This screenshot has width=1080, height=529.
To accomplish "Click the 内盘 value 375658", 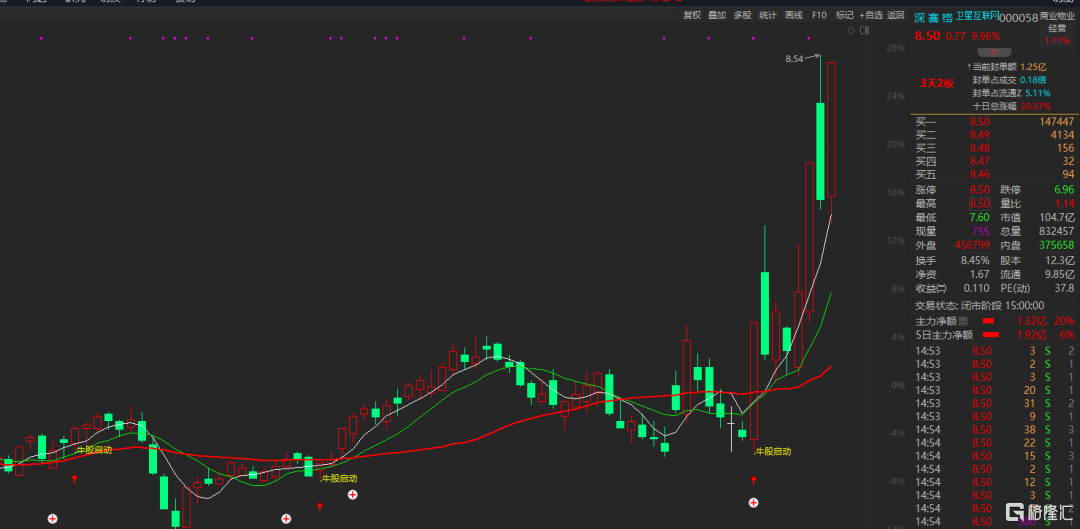I will point(1056,245).
